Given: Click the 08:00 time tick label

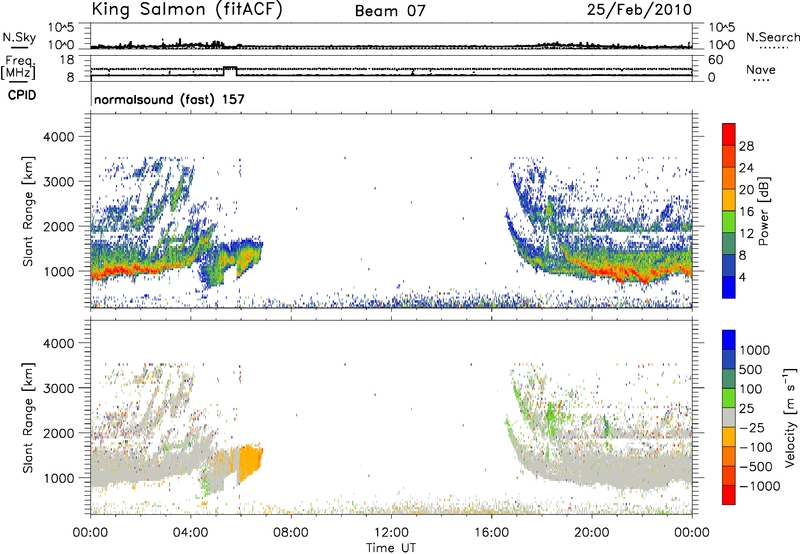Looking at the screenshot, I should [x=290, y=533].
